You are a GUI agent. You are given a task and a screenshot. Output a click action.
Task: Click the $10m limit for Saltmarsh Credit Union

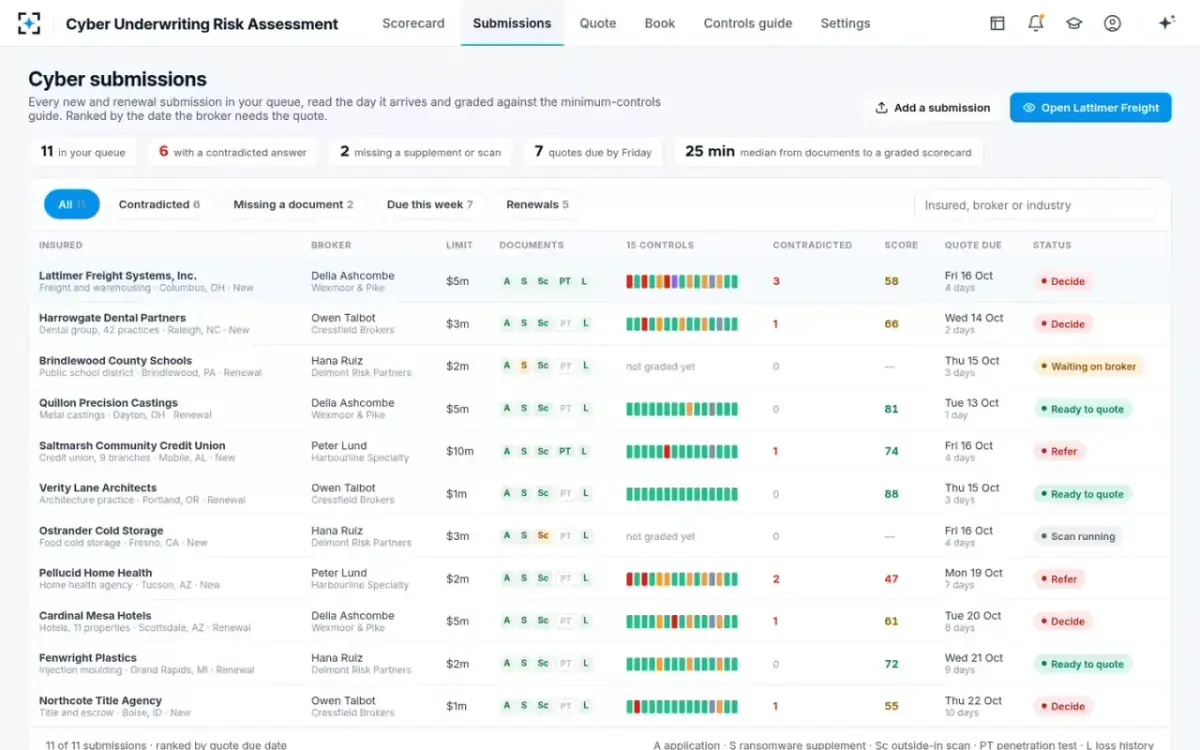[460, 452]
